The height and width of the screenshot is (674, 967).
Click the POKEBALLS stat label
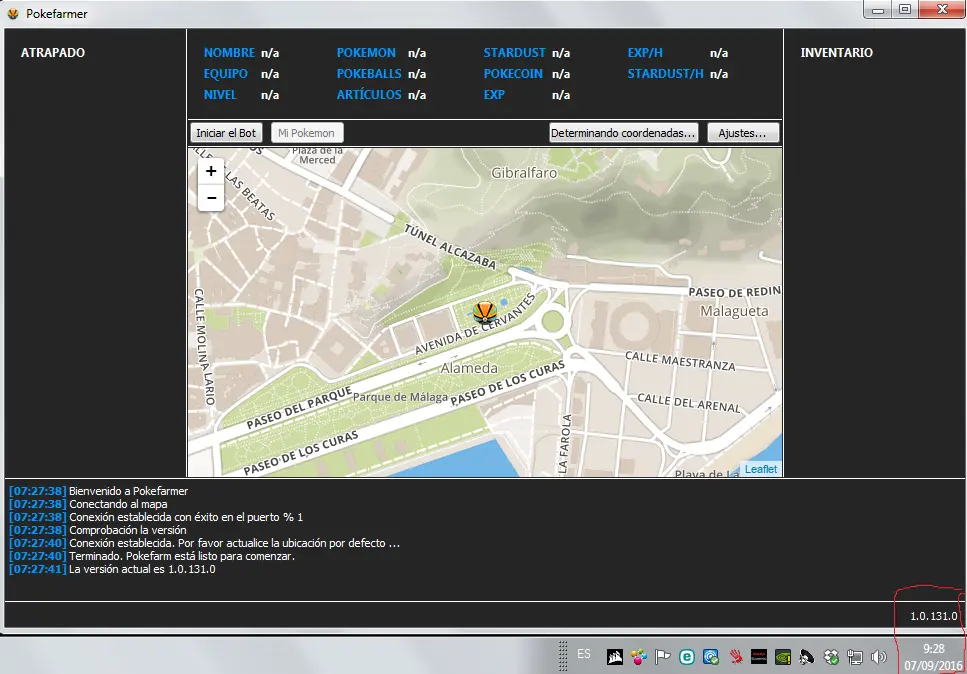[369, 74]
